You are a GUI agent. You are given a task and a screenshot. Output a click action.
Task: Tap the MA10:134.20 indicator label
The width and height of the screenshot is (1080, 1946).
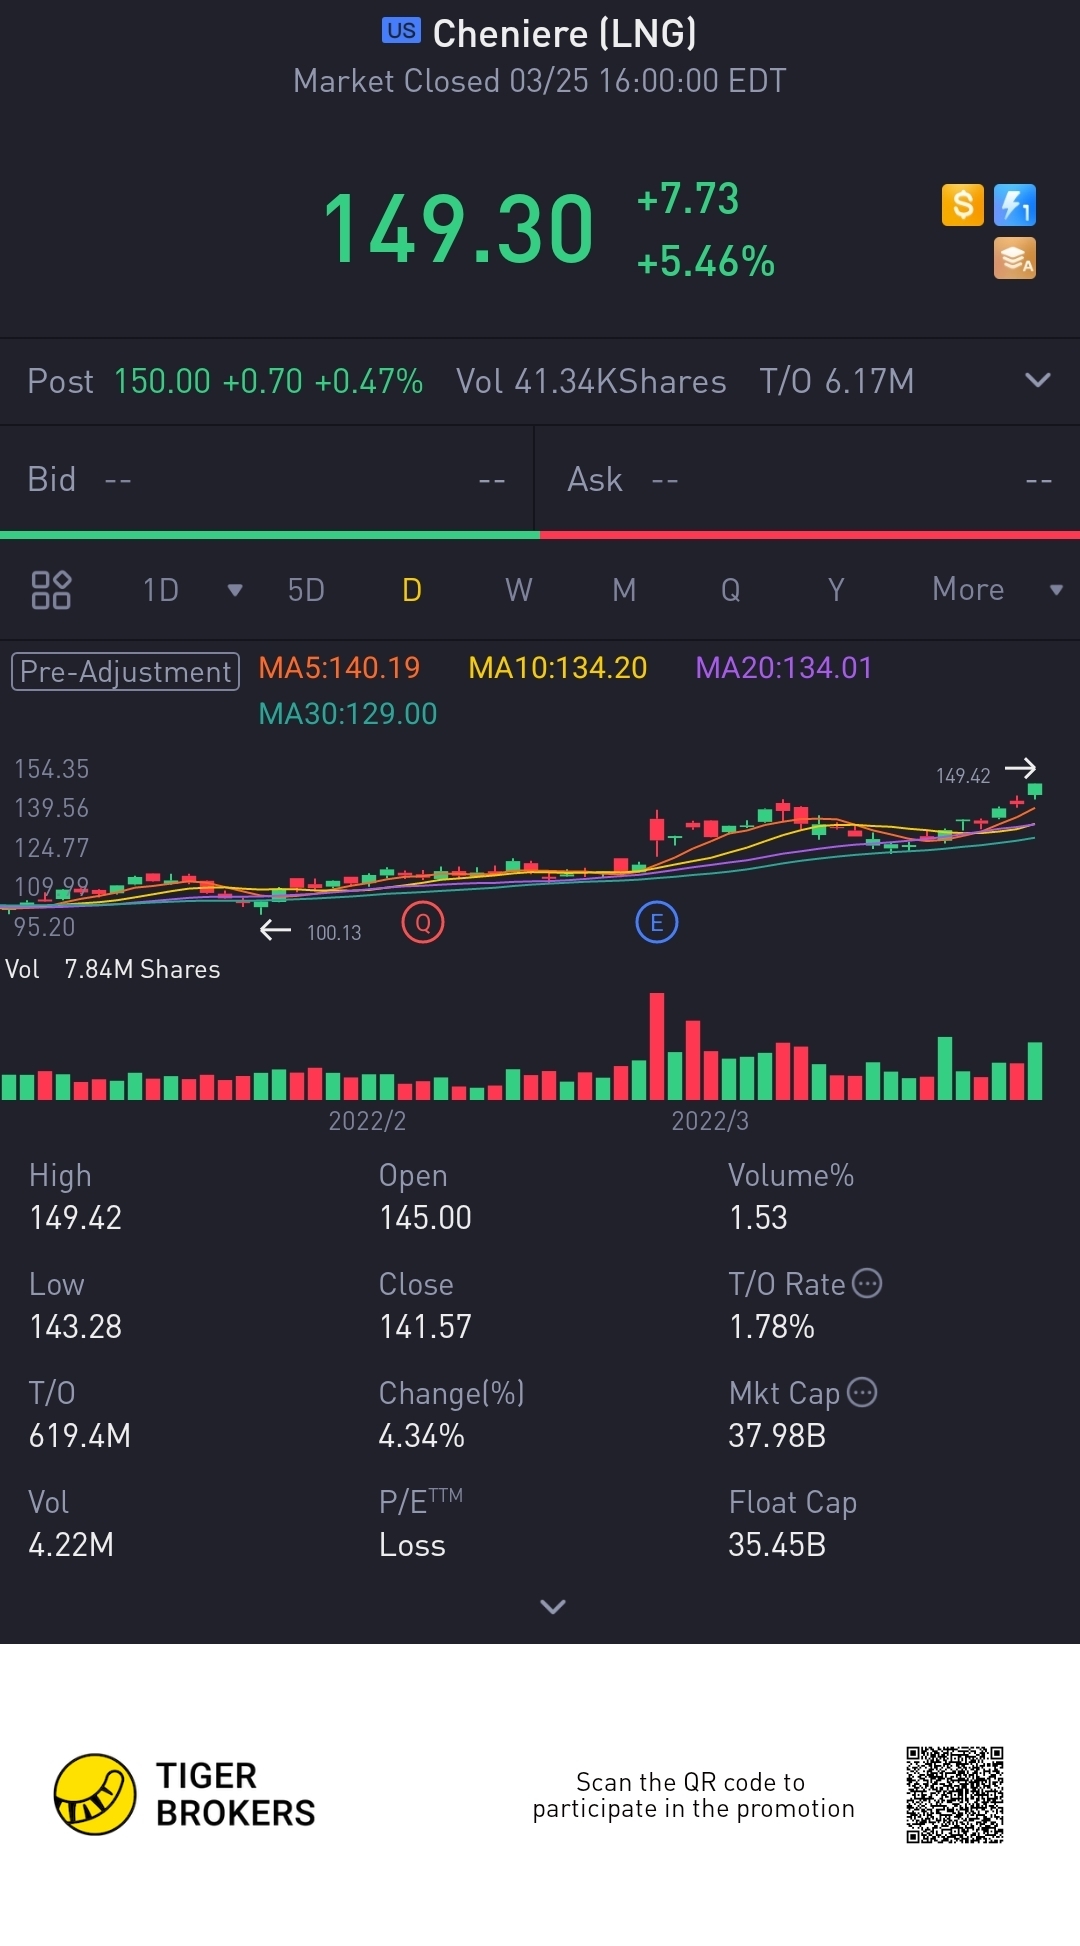pos(558,668)
